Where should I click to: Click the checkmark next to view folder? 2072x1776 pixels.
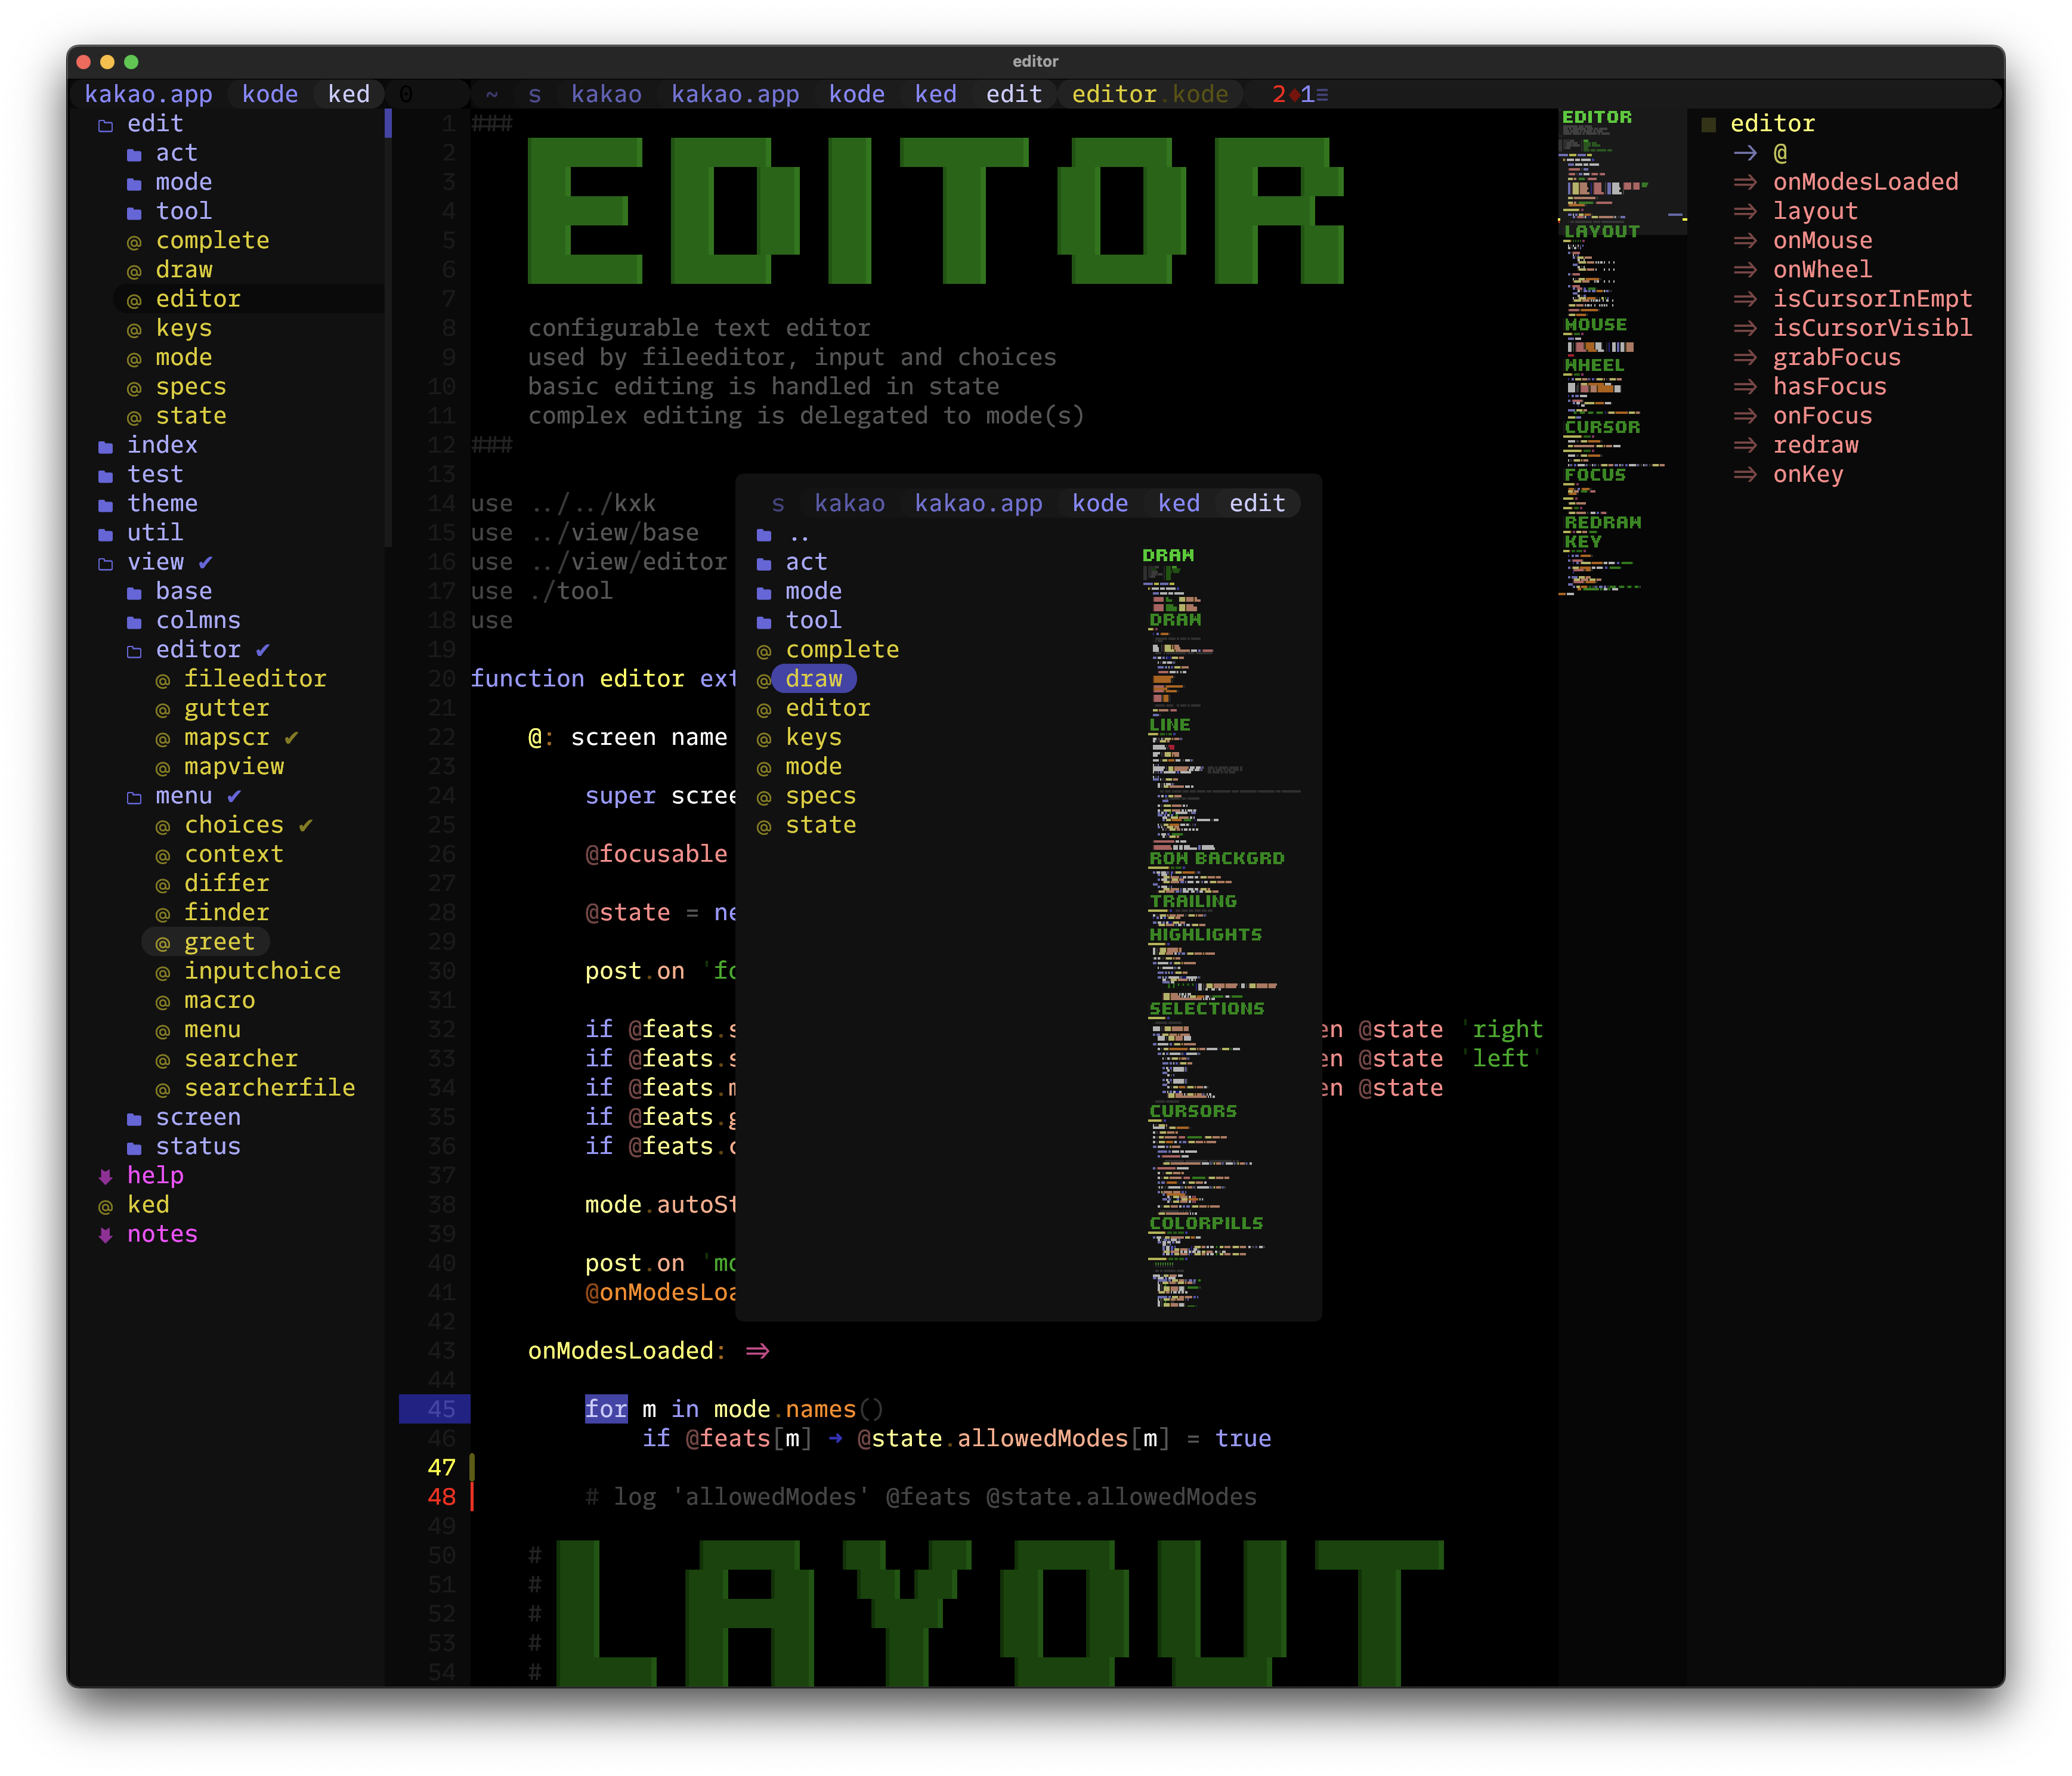click(205, 563)
